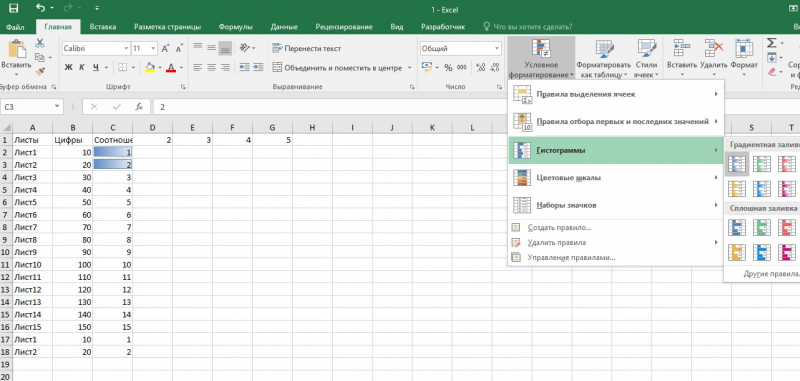Open Наборы значков submenu
The height and width of the screenshot is (381, 800).
pos(616,205)
